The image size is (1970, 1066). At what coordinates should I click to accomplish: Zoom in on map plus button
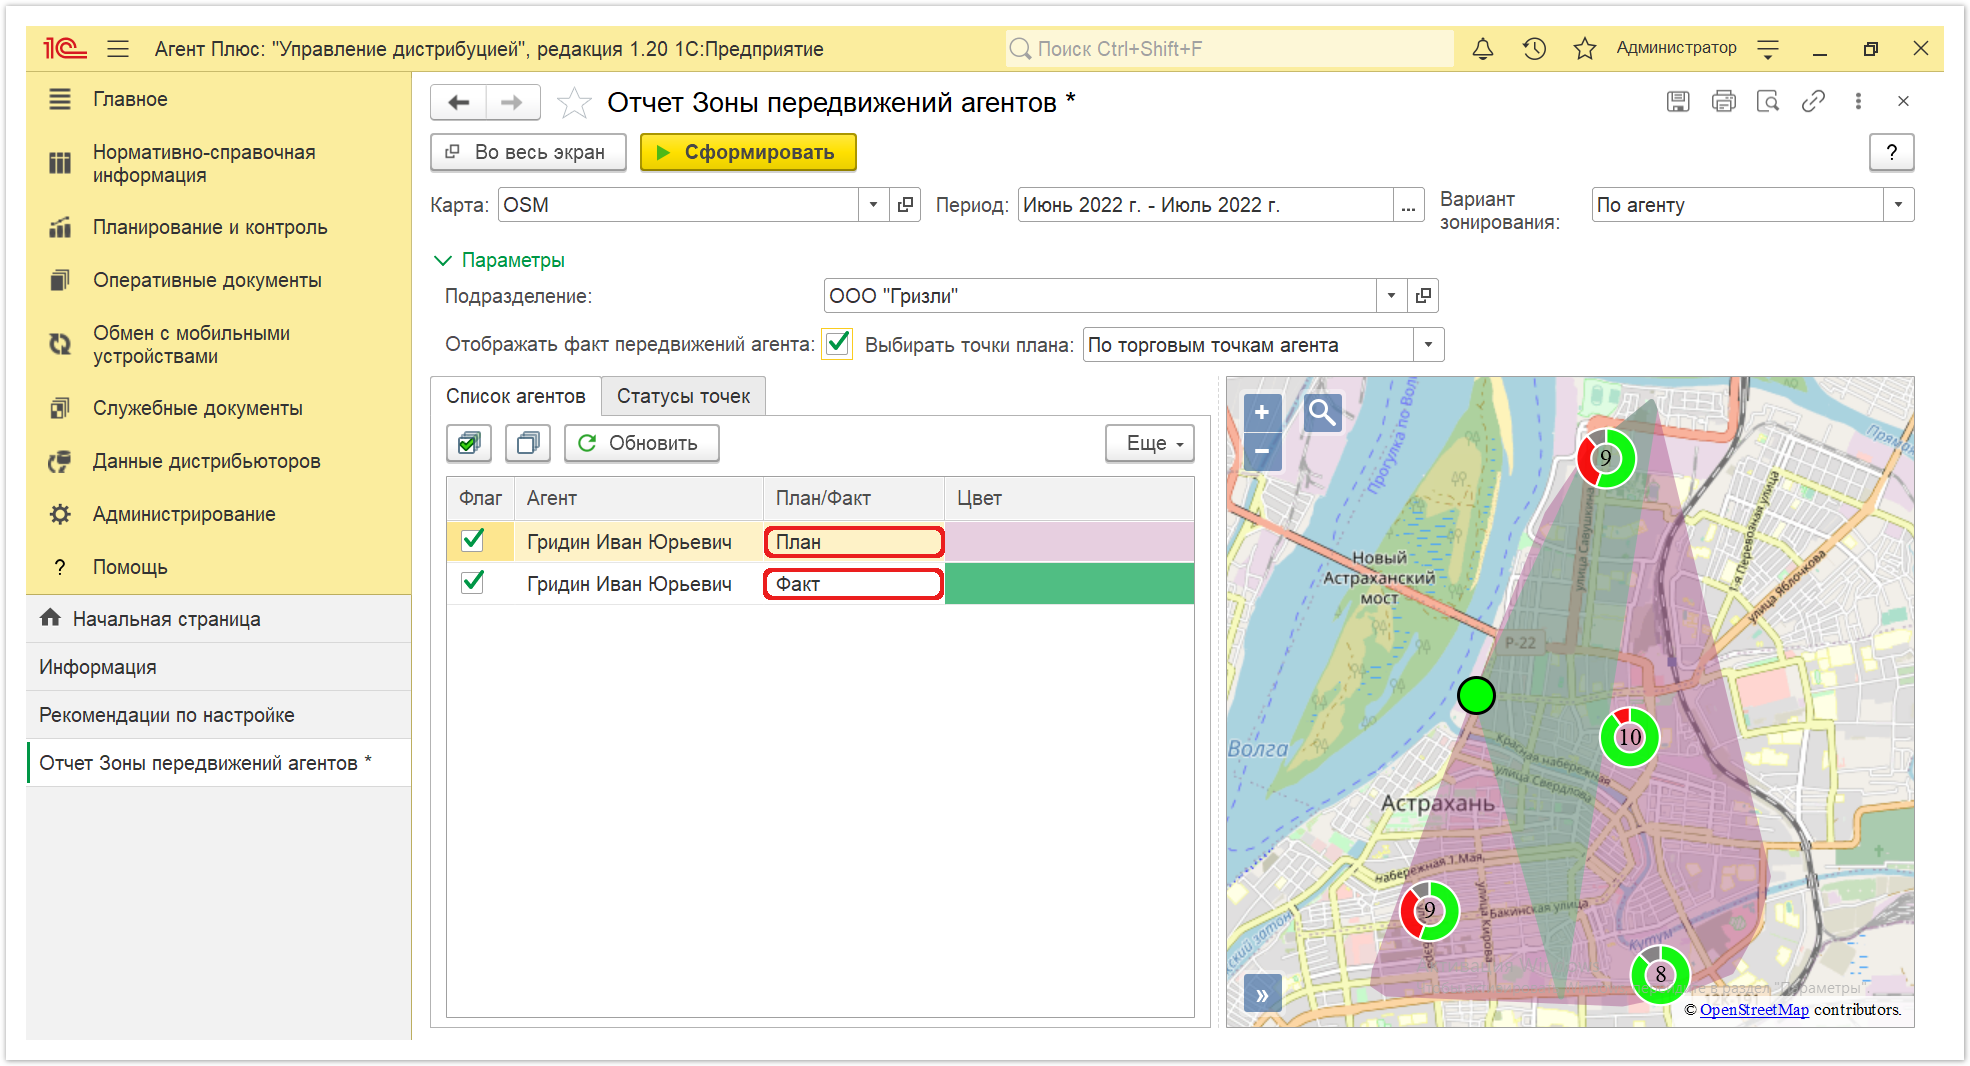[1262, 412]
